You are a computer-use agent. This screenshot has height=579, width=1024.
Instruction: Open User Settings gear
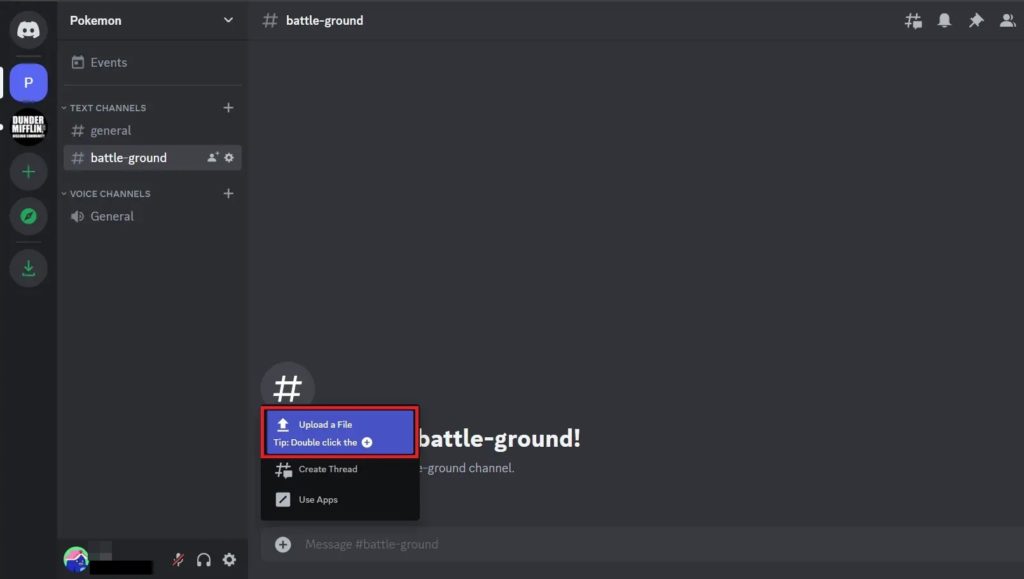(x=229, y=560)
